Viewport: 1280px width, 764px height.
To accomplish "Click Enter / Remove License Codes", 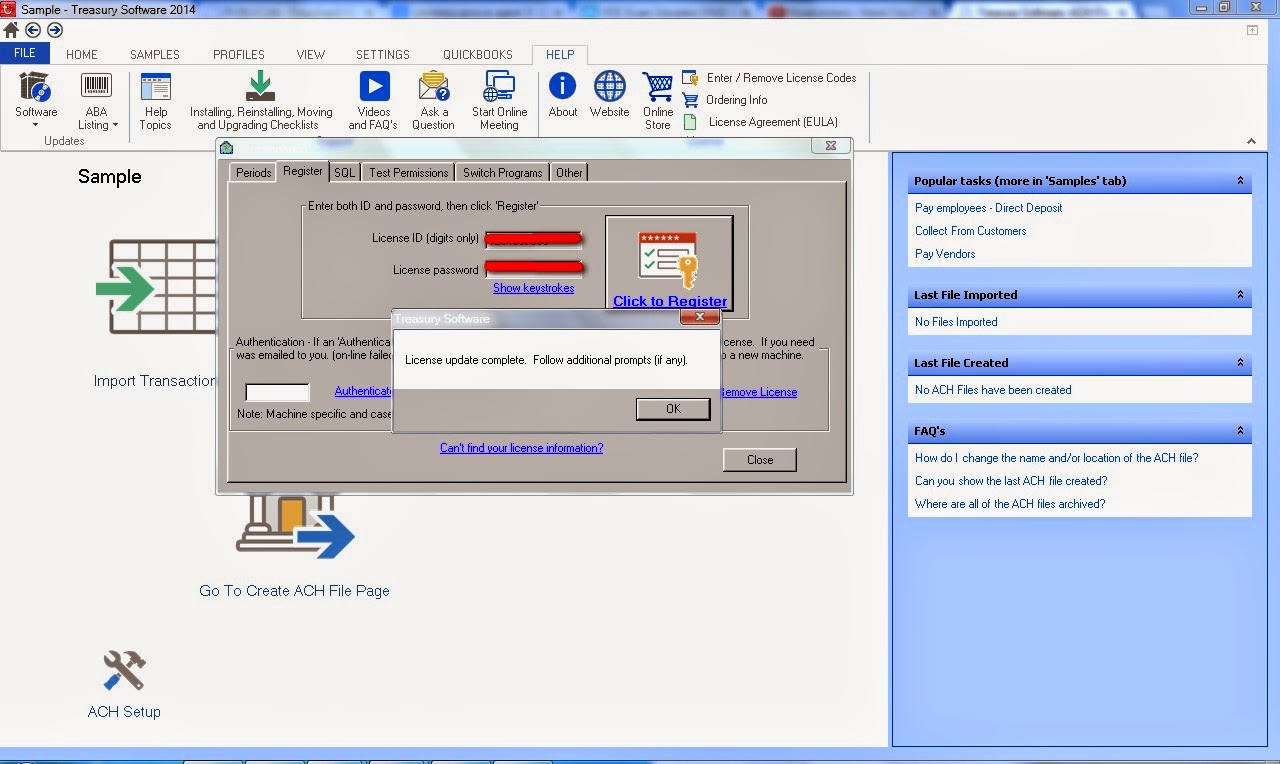I will [x=769, y=78].
